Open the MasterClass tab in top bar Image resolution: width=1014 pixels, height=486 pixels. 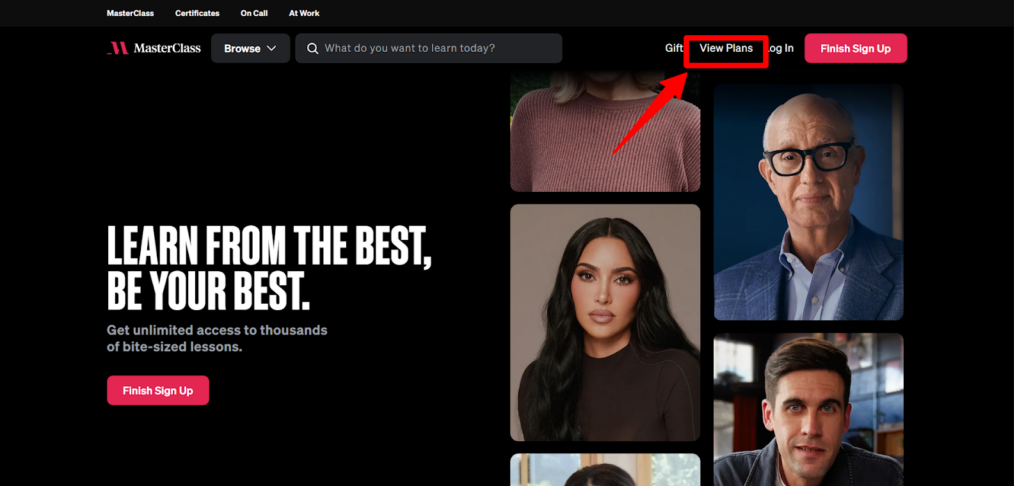[x=131, y=13]
